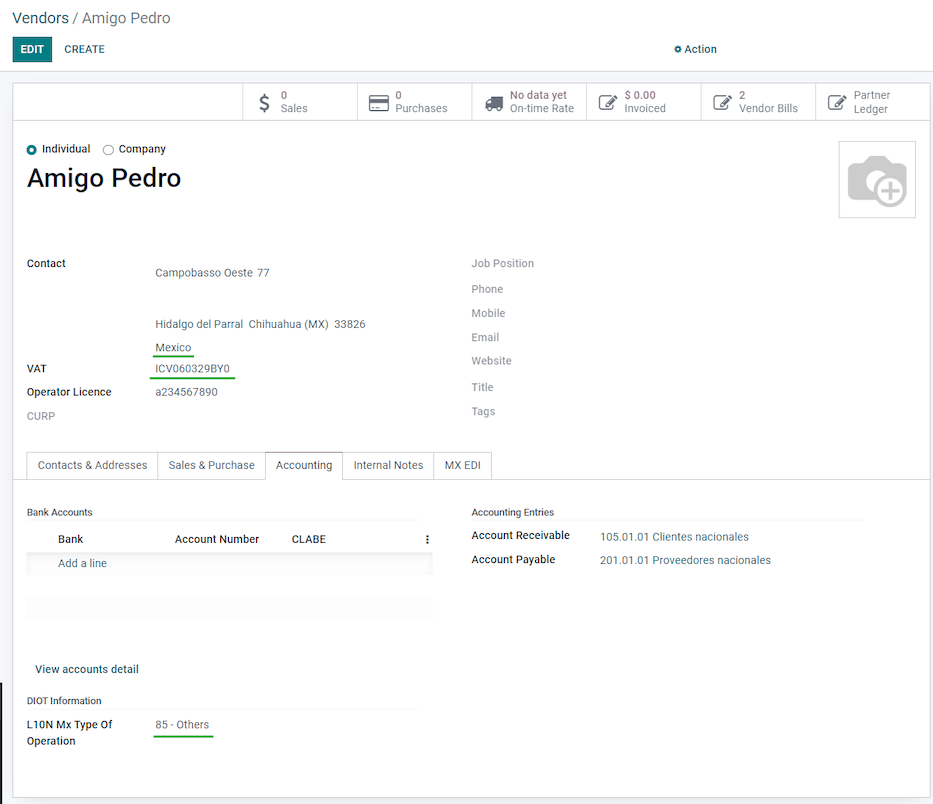
Task: Click Add a line in Bank Accounts
Action: tap(82, 563)
